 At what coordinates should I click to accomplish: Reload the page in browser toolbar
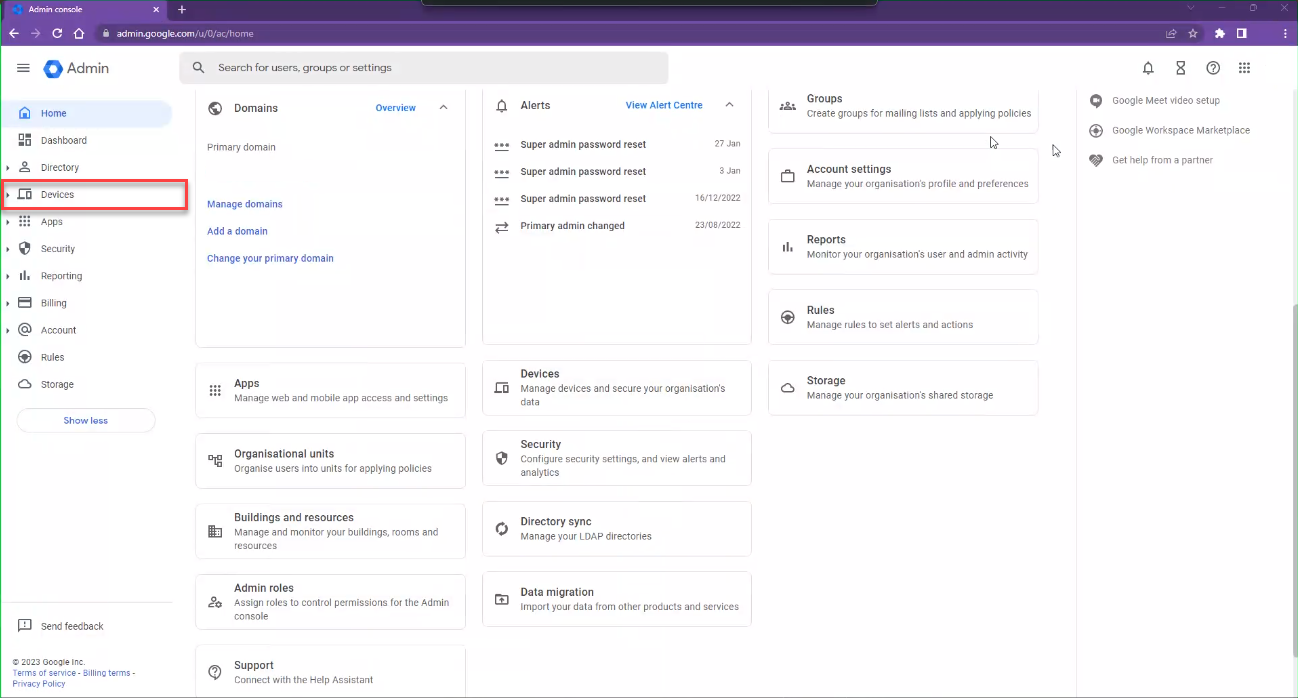coord(57,33)
